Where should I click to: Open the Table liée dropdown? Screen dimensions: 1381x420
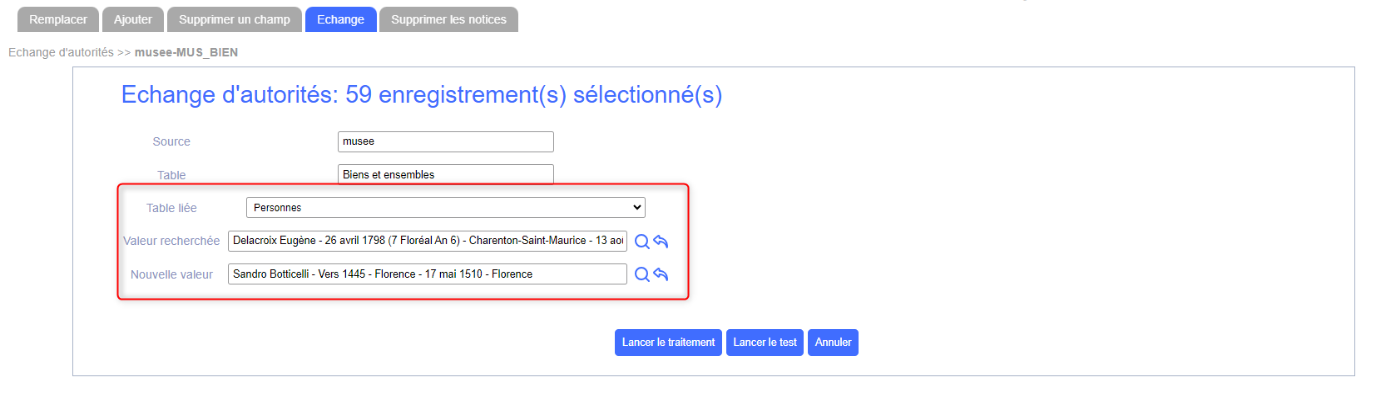[x=445, y=208]
